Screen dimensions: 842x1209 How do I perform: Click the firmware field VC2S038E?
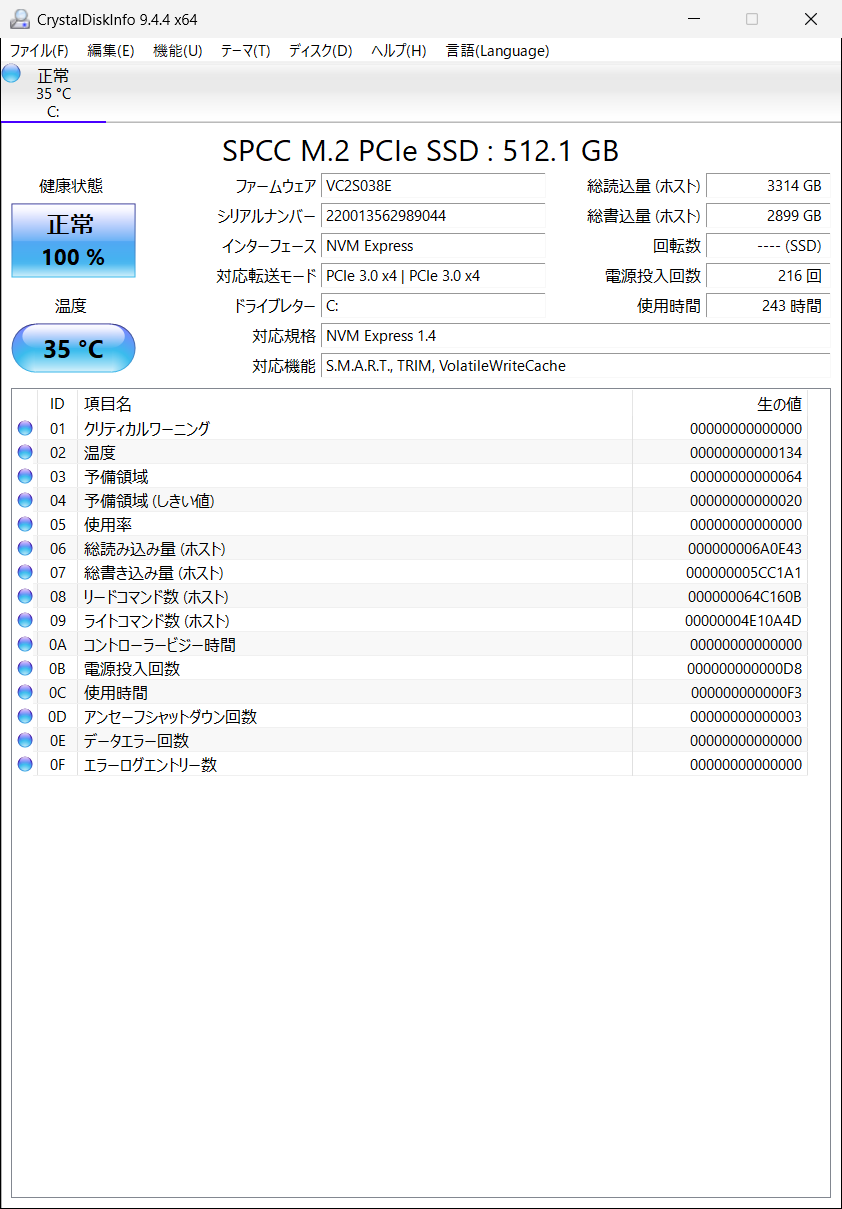[433, 186]
